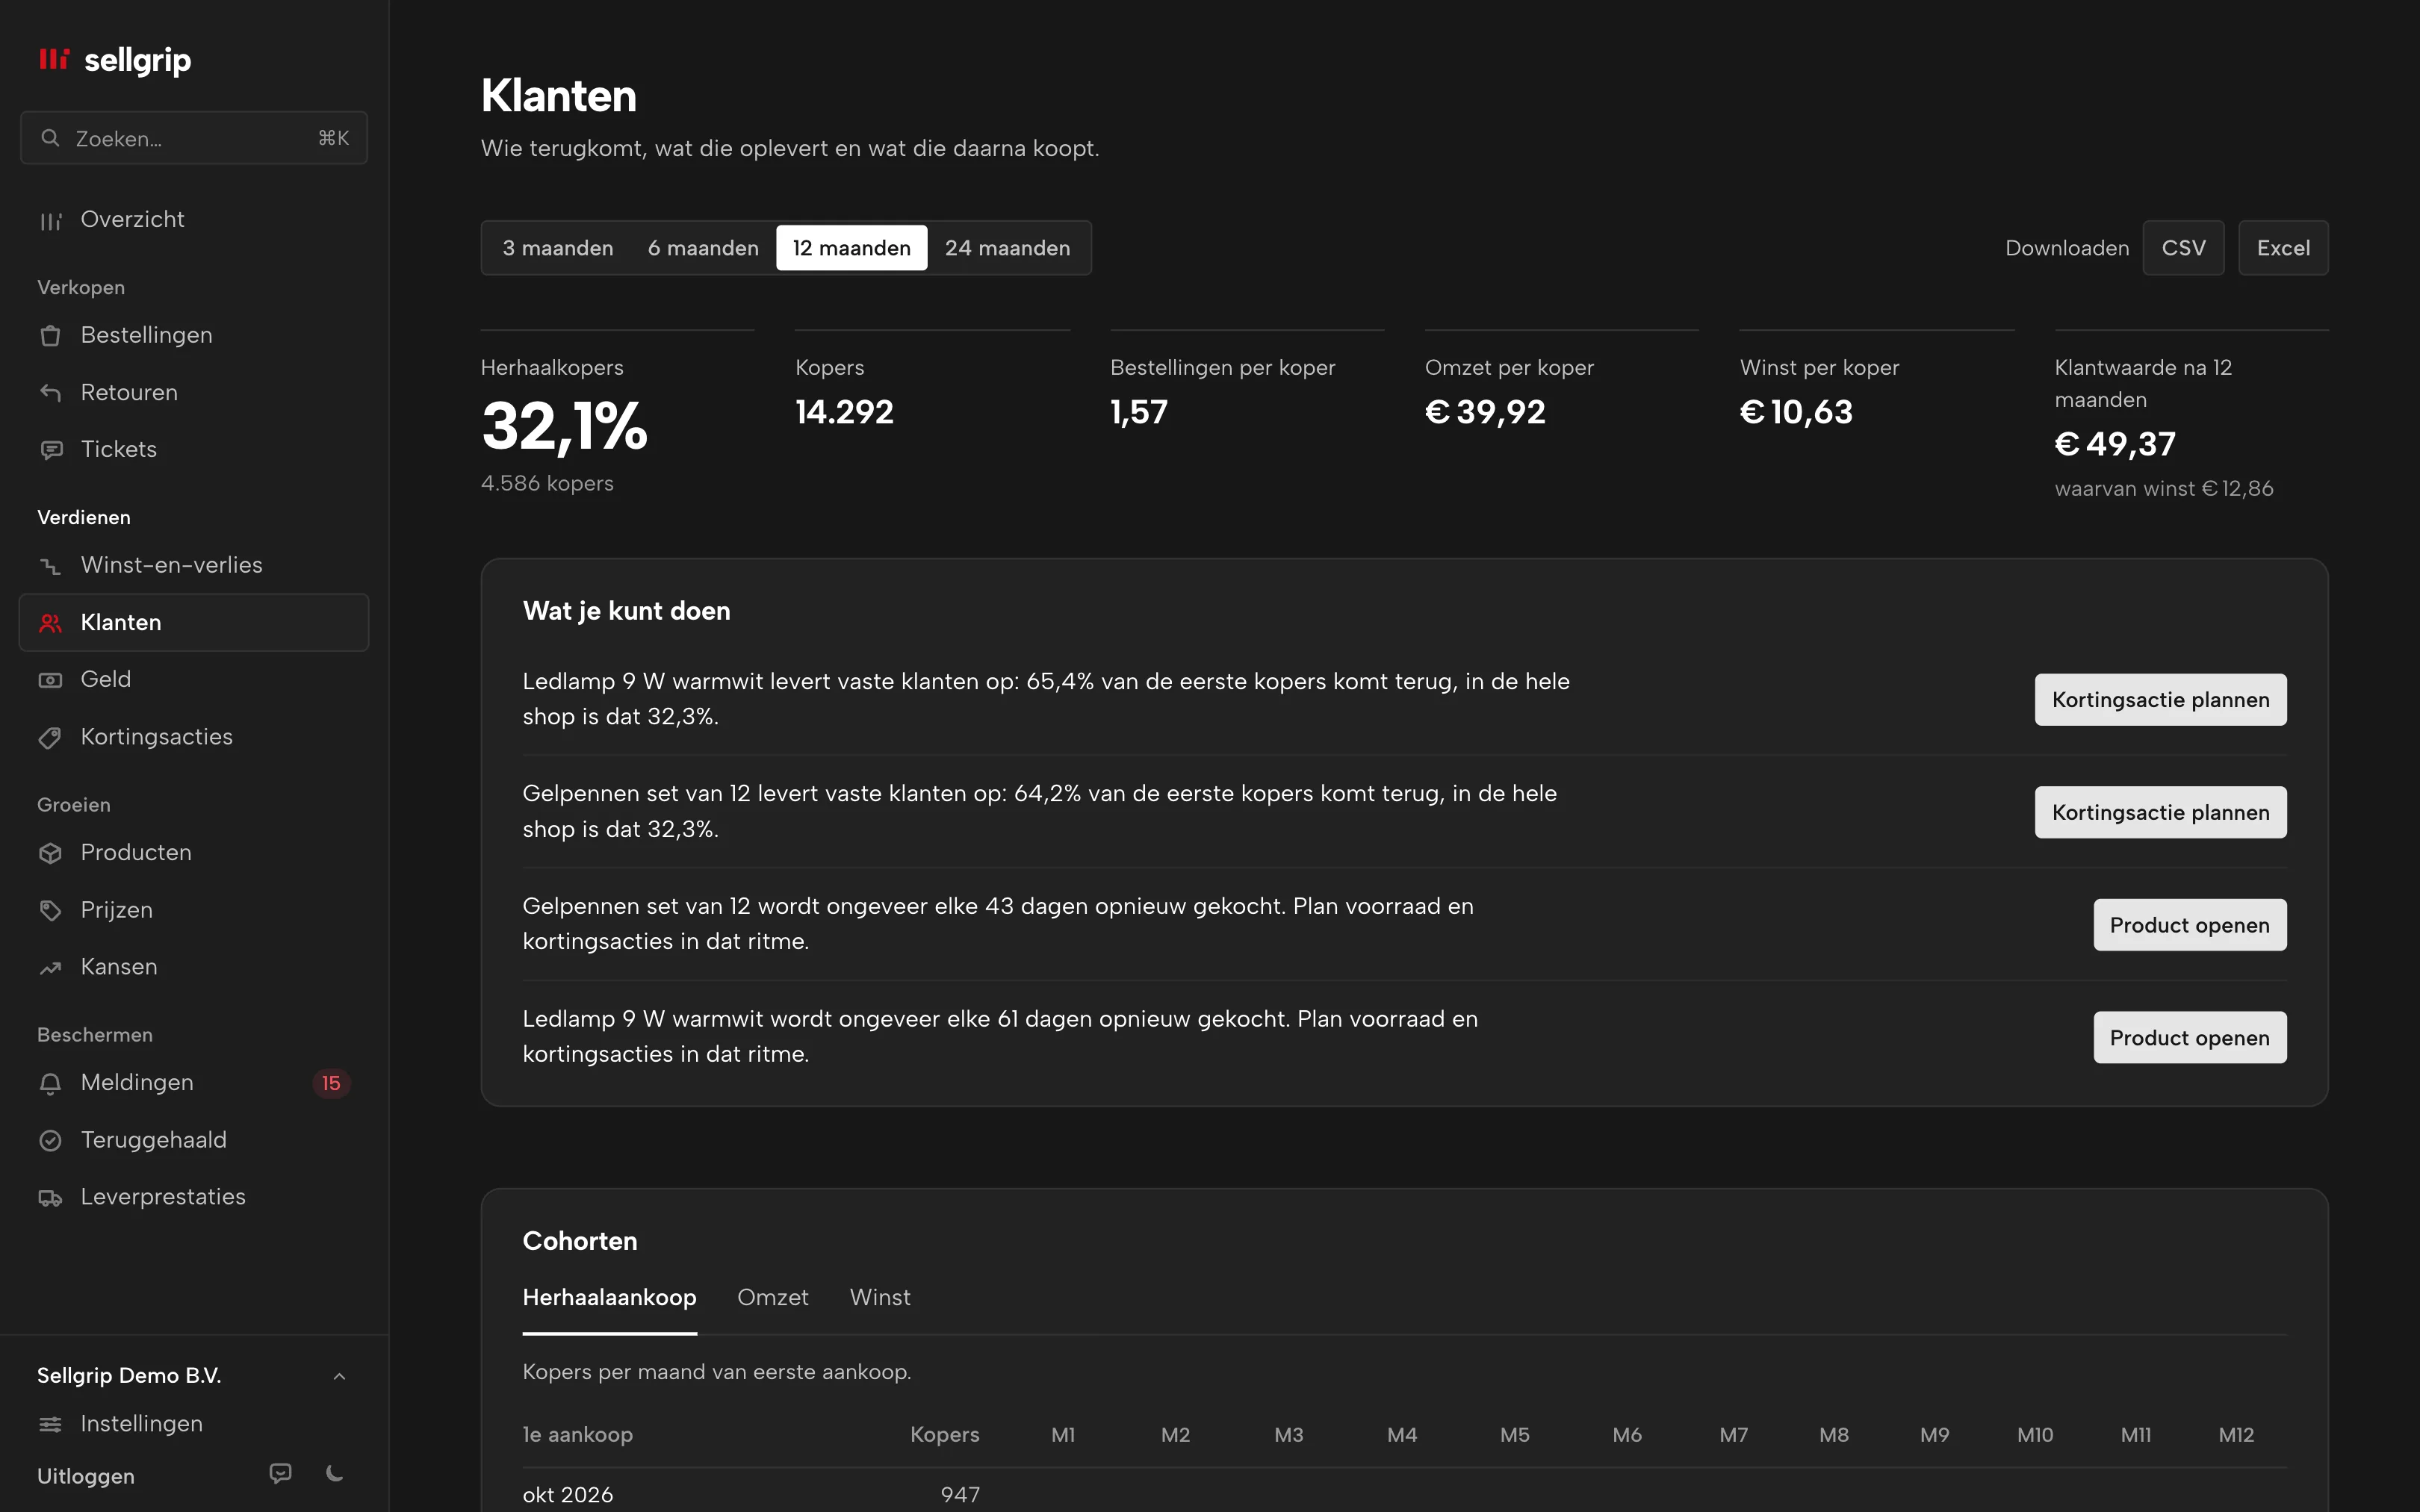This screenshot has width=2420, height=1512.
Task: Focus the Zoeken search field
Action: tap(194, 138)
